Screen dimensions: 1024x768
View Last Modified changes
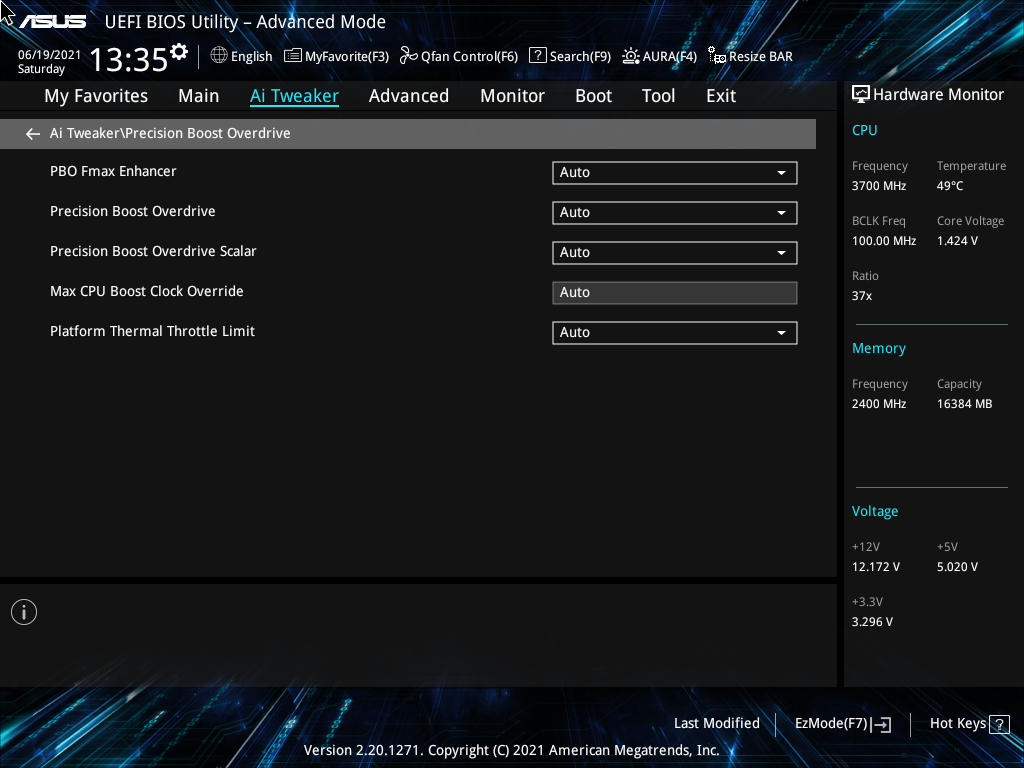click(716, 723)
